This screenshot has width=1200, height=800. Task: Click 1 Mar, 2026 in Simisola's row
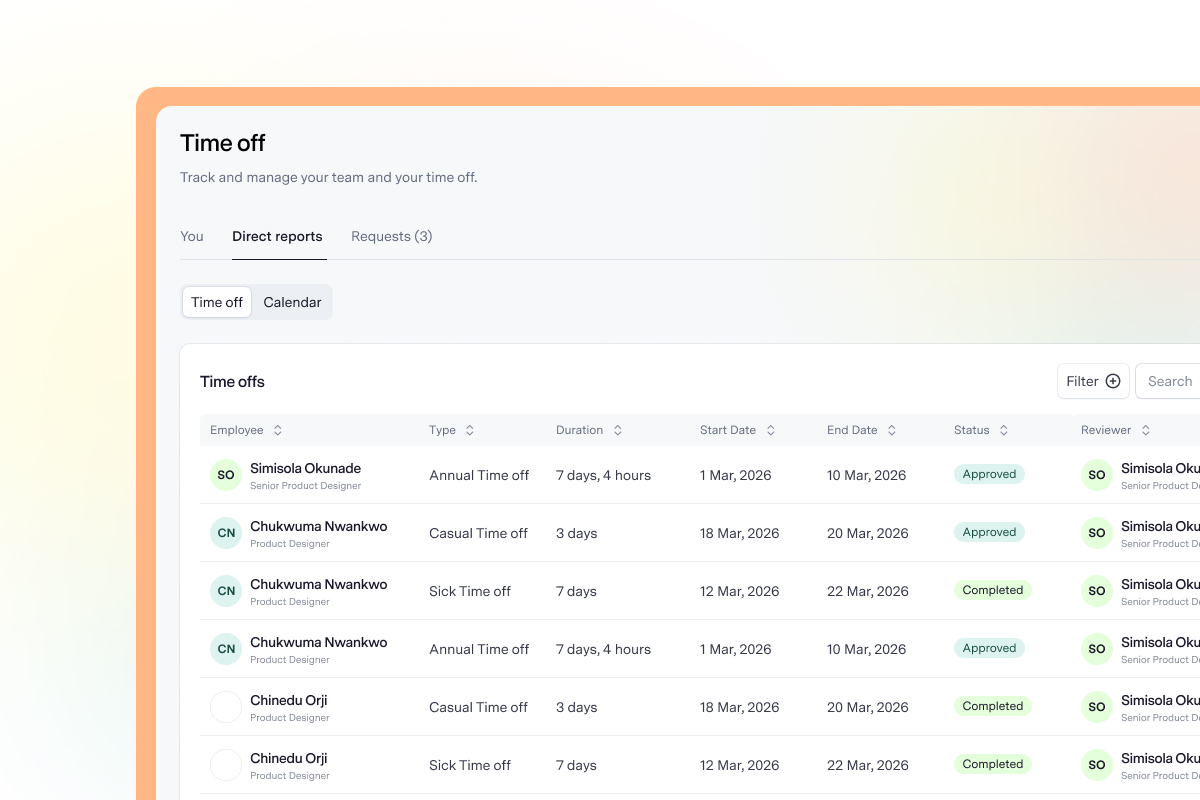(x=736, y=475)
